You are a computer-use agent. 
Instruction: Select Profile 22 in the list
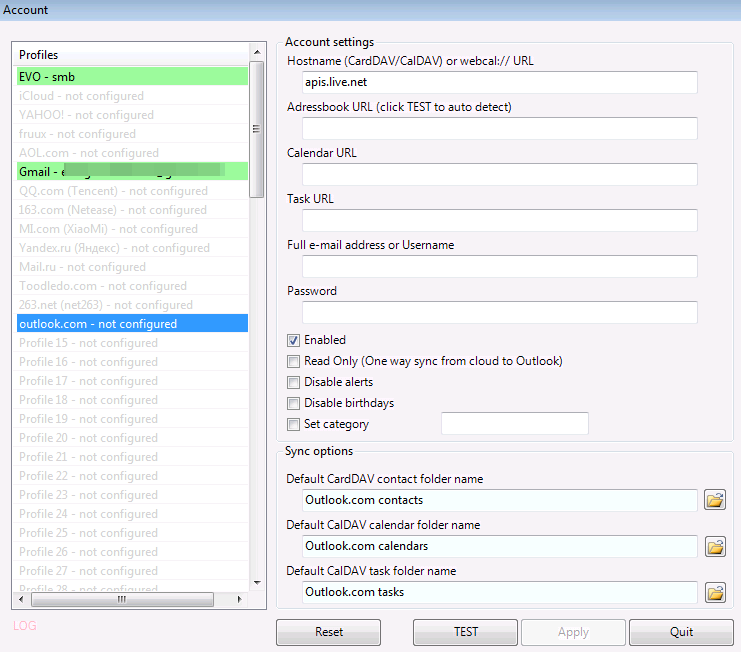coord(132,476)
